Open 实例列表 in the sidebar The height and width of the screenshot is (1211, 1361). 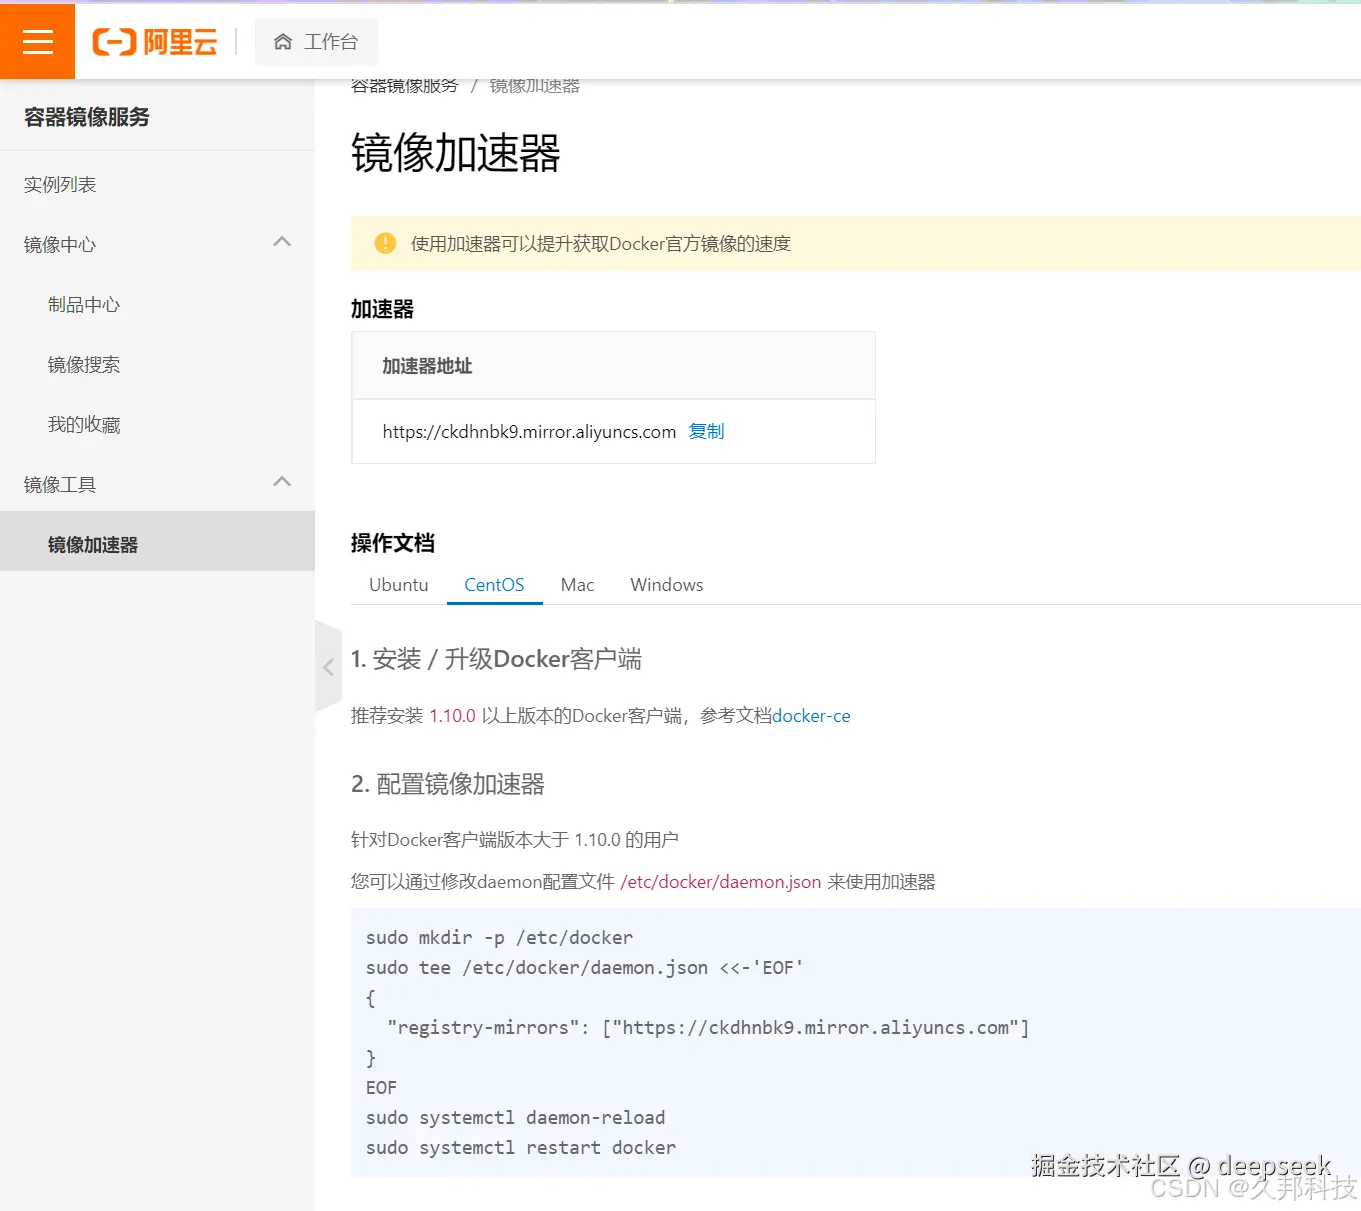[60, 185]
